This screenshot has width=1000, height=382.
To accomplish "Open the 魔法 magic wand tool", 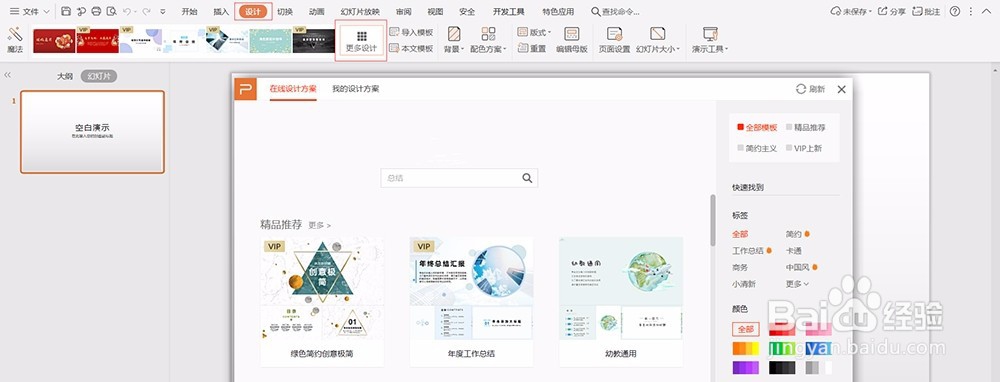I will click(15, 40).
